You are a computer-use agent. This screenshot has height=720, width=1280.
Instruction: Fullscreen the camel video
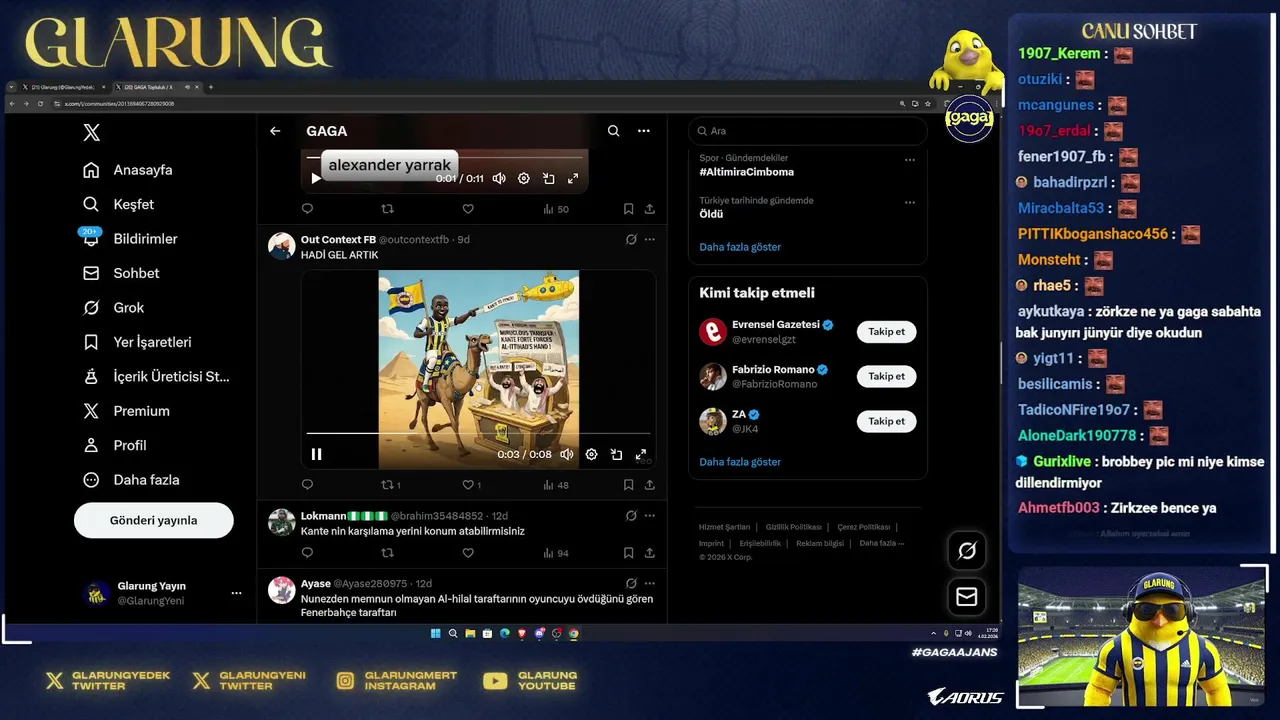(641, 454)
